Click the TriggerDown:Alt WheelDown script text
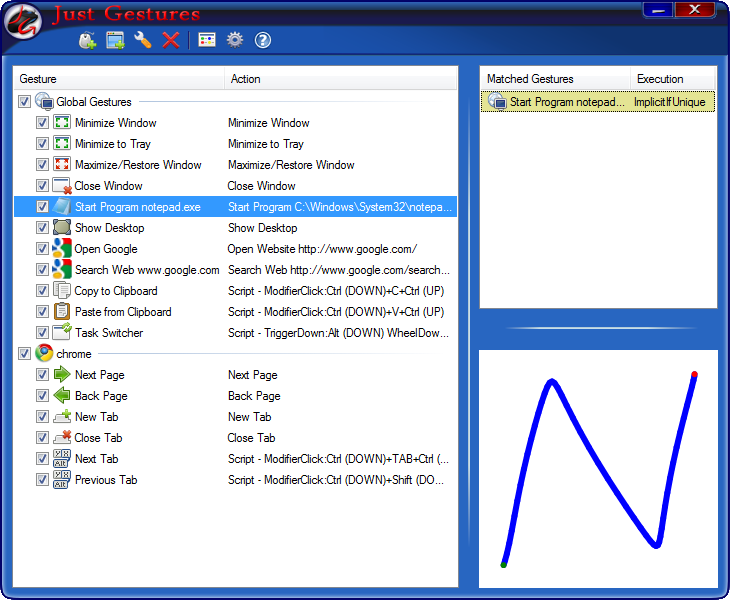Screen dimensions: 730x600 tap(338, 333)
